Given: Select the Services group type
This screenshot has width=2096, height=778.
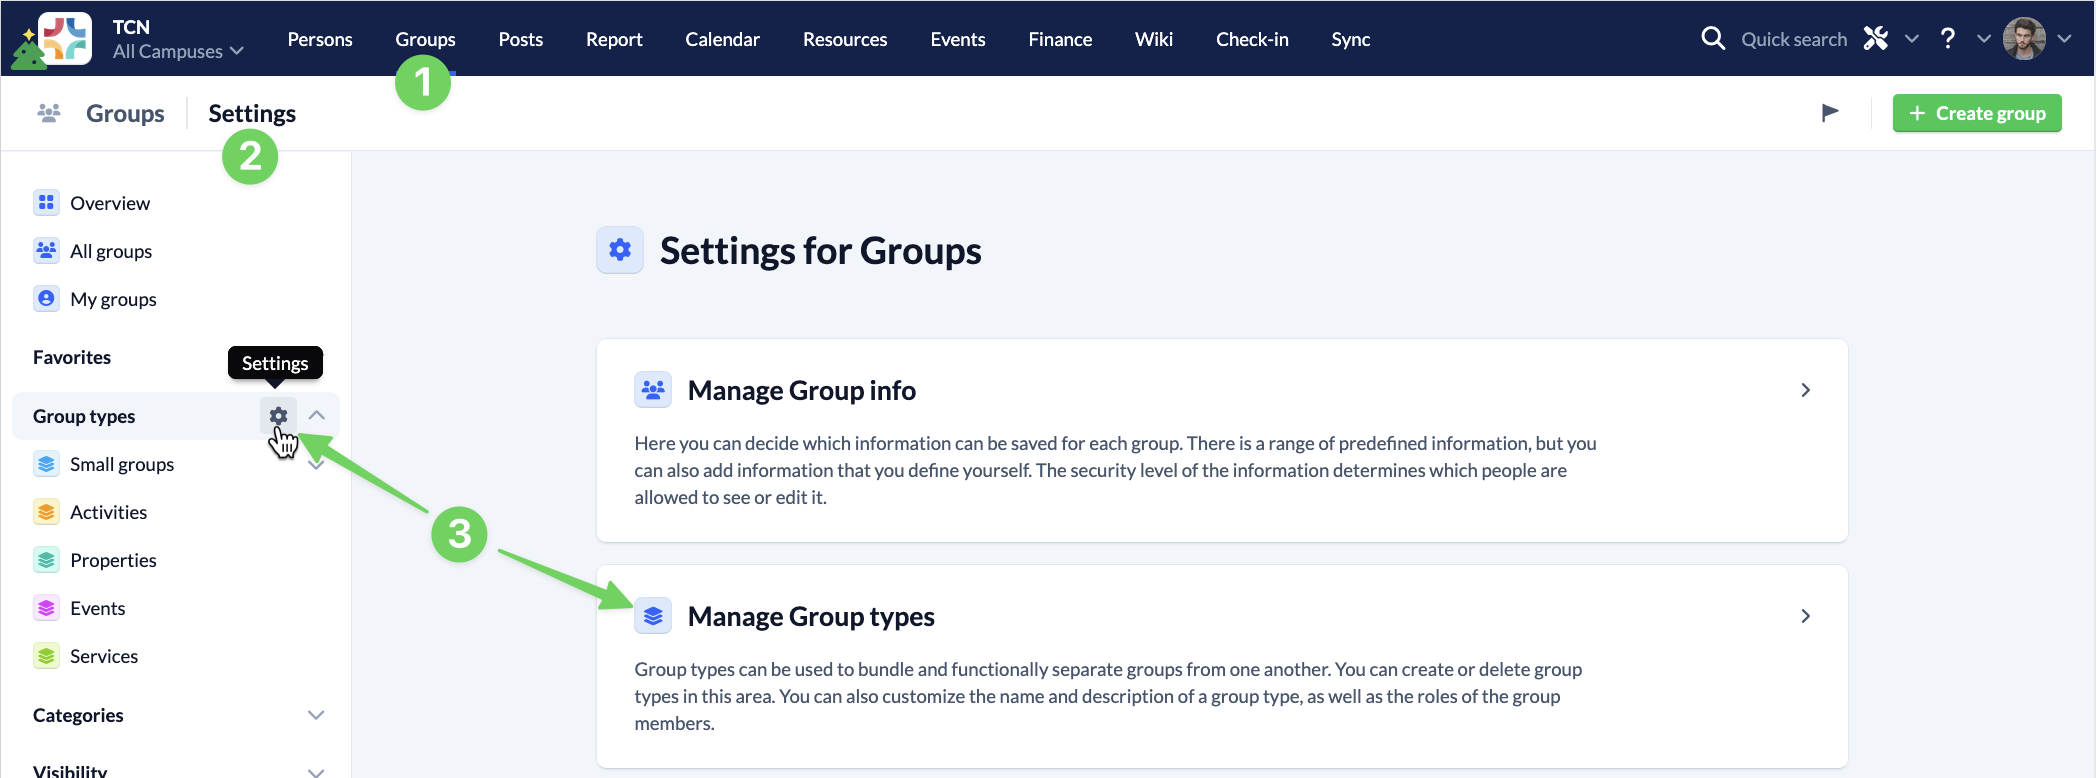Looking at the screenshot, I should (x=103, y=656).
